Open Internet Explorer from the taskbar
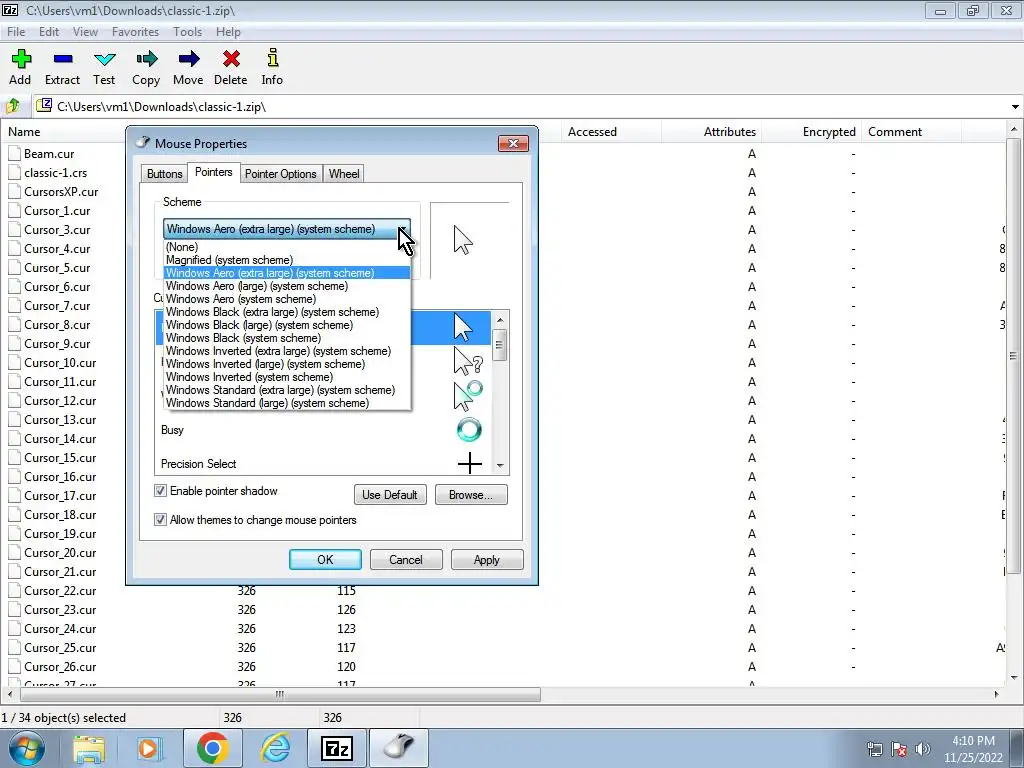Viewport: 1024px width, 768px height. point(275,748)
